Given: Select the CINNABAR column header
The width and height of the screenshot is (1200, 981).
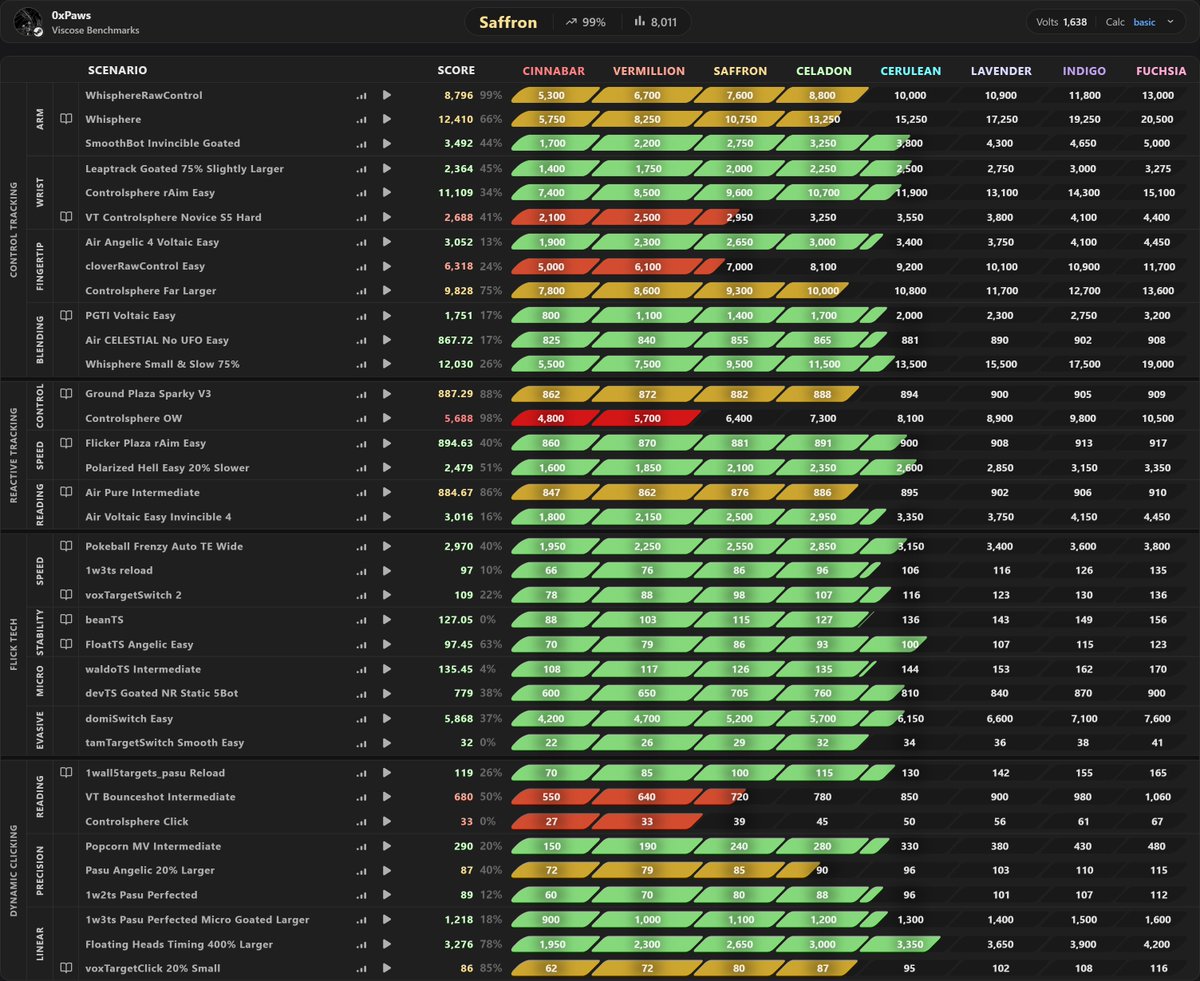Looking at the screenshot, I should click(554, 71).
